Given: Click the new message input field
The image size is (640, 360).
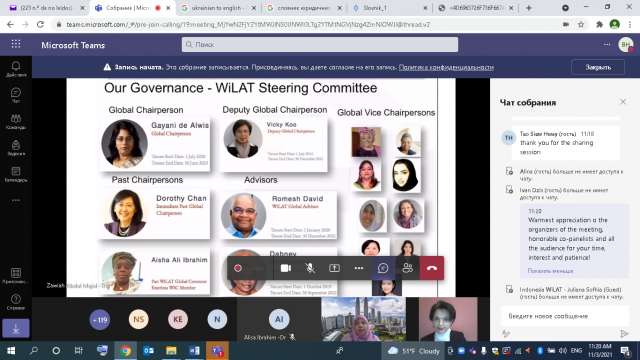Looking at the screenshot, I should pos(565,316).
